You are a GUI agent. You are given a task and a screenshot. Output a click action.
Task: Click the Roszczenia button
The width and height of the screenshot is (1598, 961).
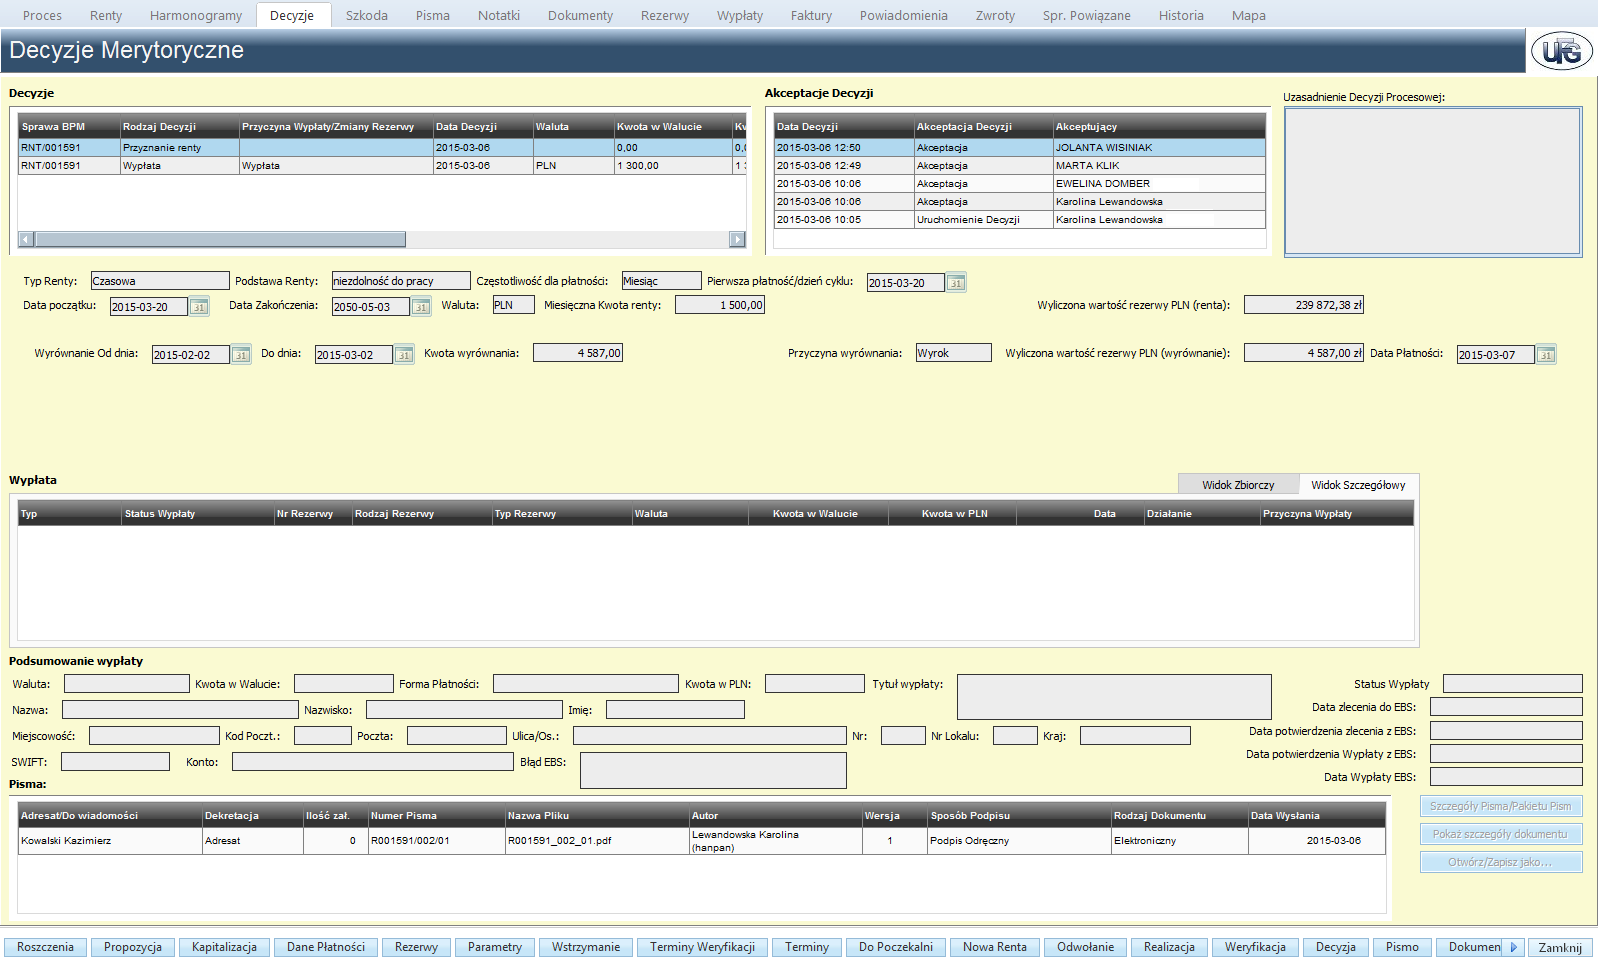45,947
